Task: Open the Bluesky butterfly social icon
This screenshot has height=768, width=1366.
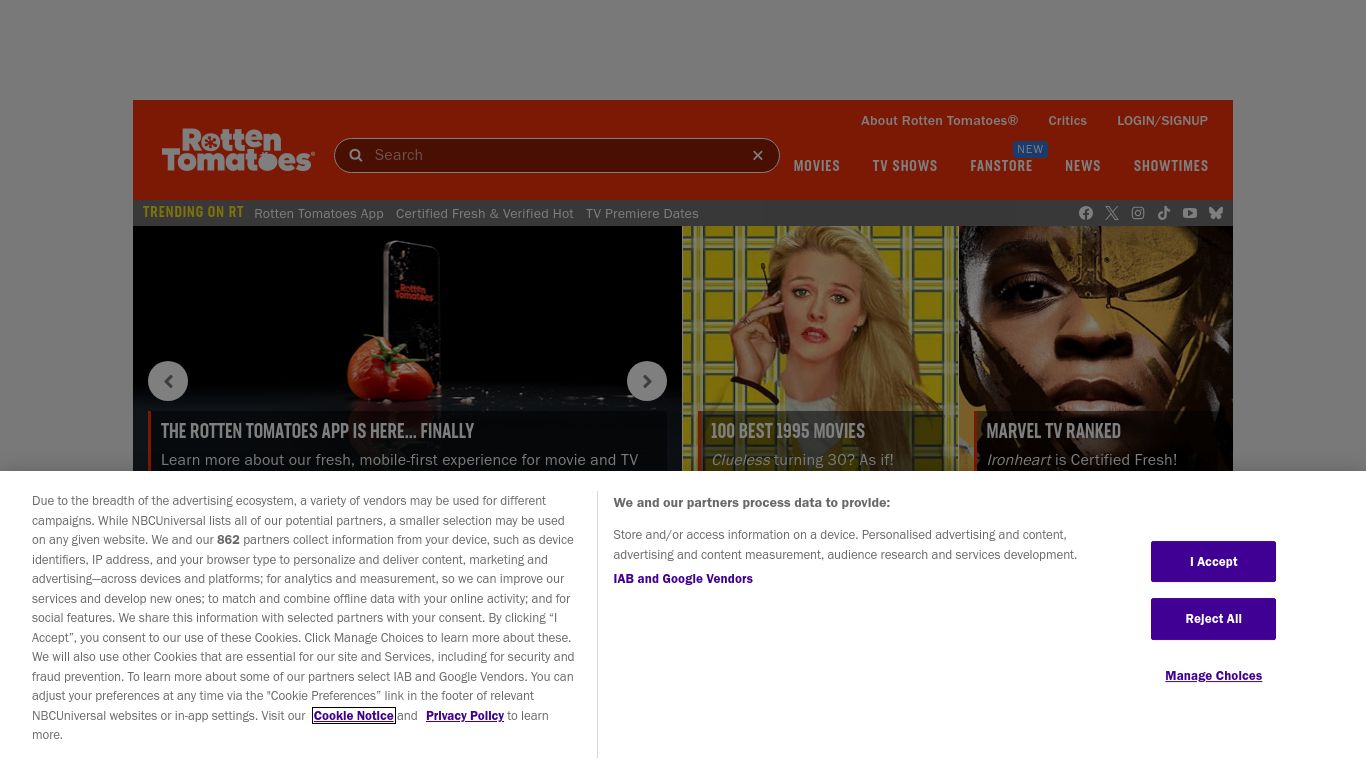Action: (x=1216, y=213)
